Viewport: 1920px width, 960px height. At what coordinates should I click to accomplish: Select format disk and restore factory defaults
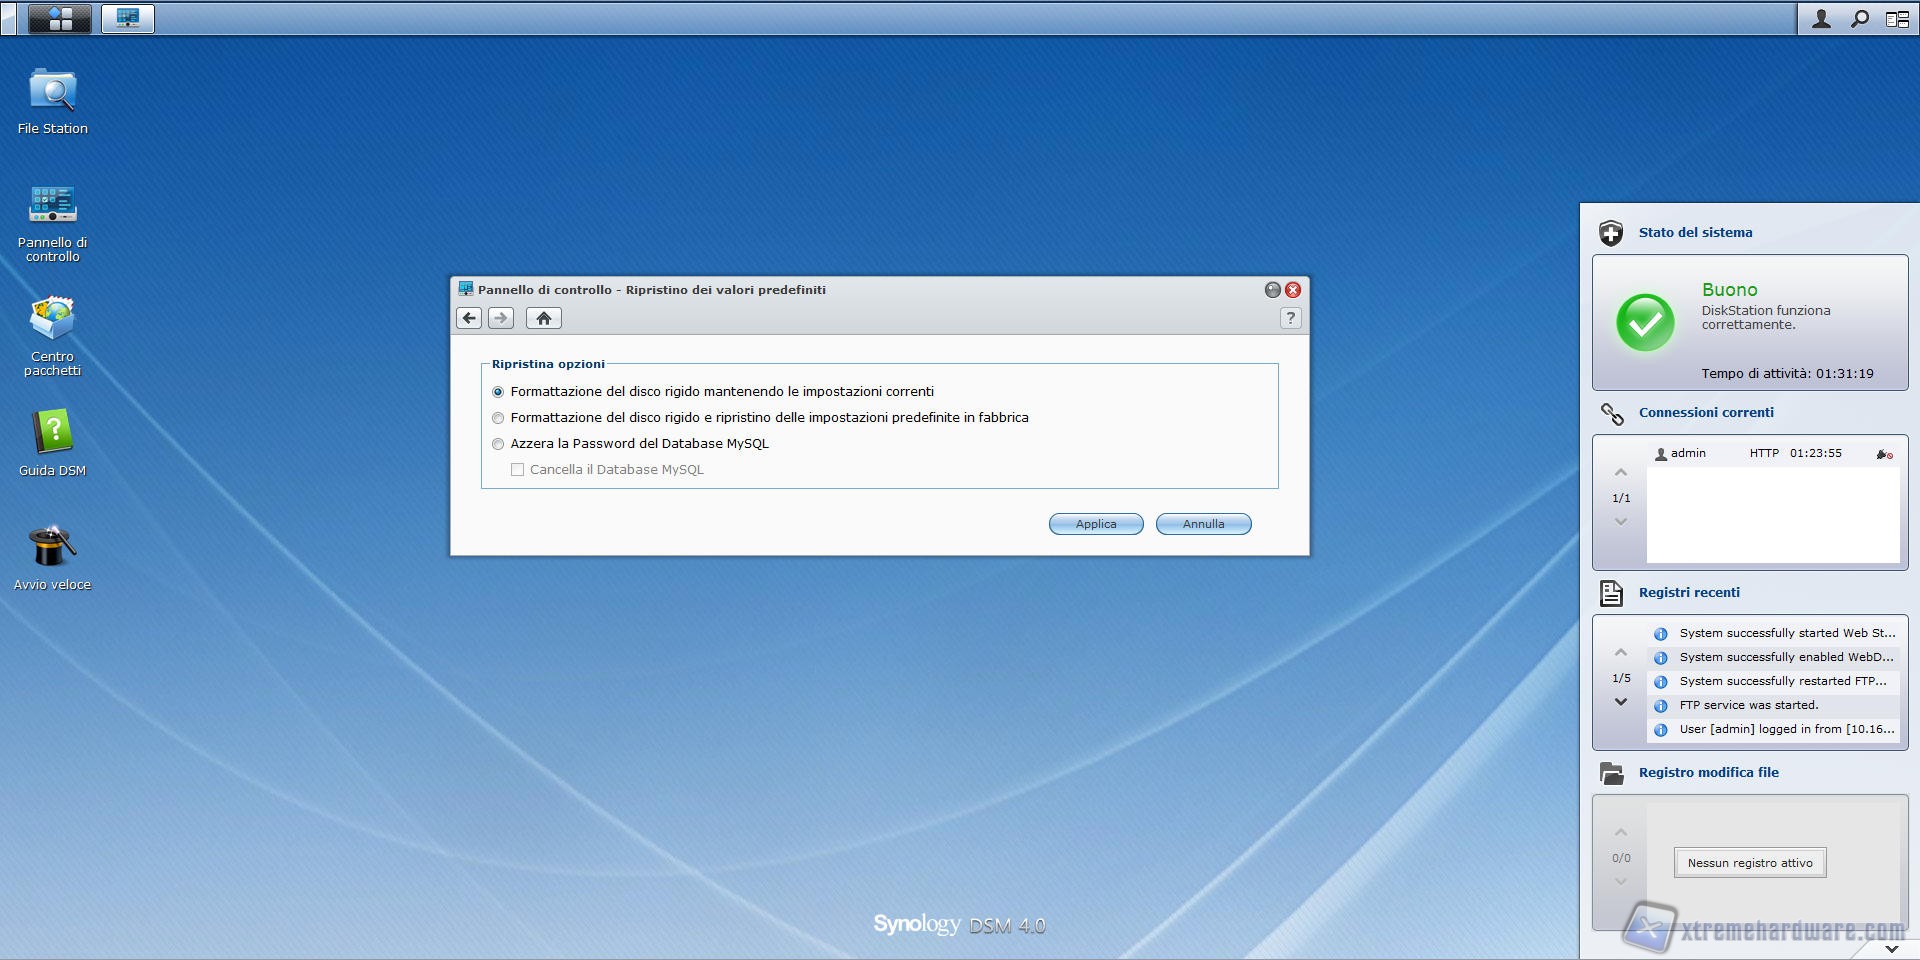coord(498,418)
